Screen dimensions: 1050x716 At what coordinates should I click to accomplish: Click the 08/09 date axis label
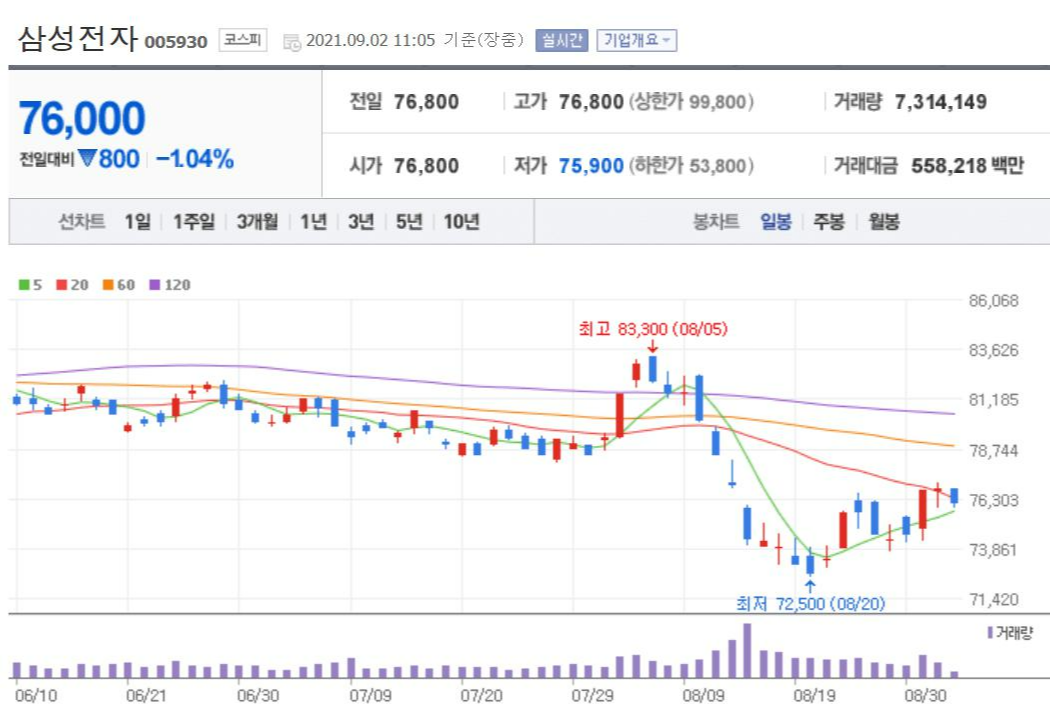point(703,696)
